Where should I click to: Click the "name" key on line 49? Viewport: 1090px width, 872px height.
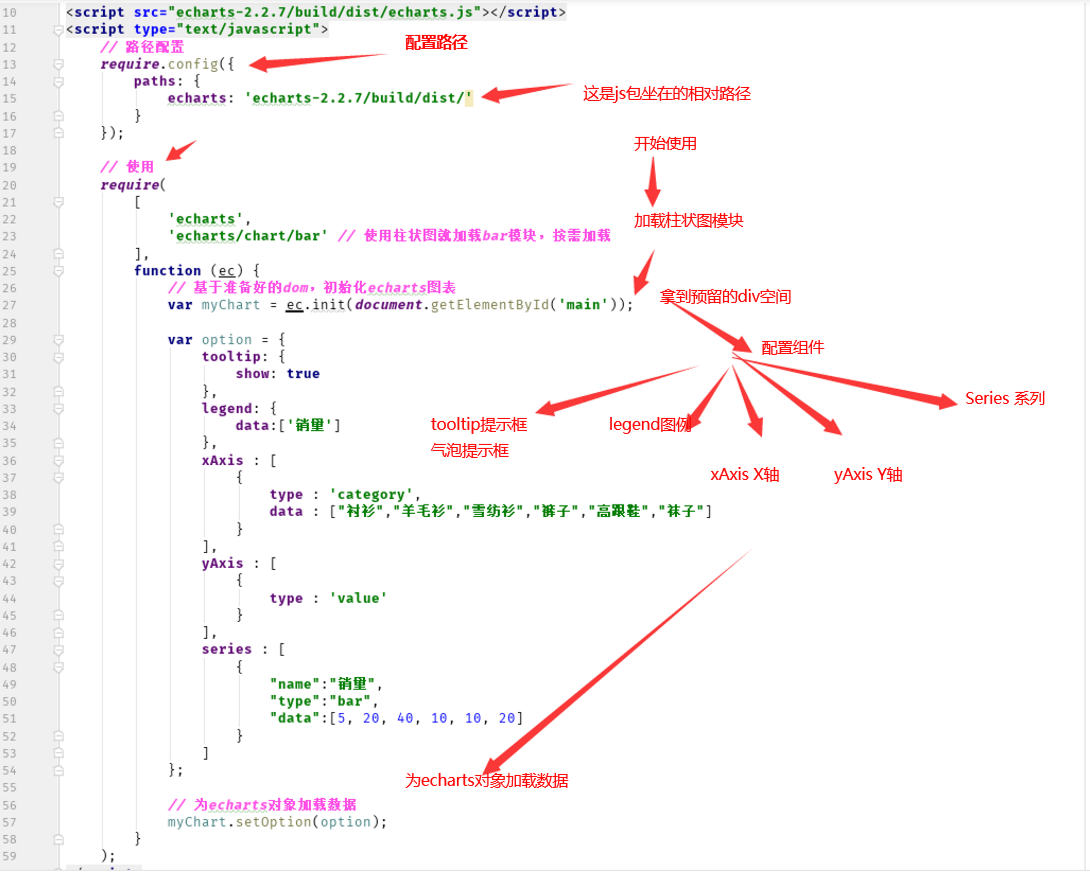click(x=295, y=684)
